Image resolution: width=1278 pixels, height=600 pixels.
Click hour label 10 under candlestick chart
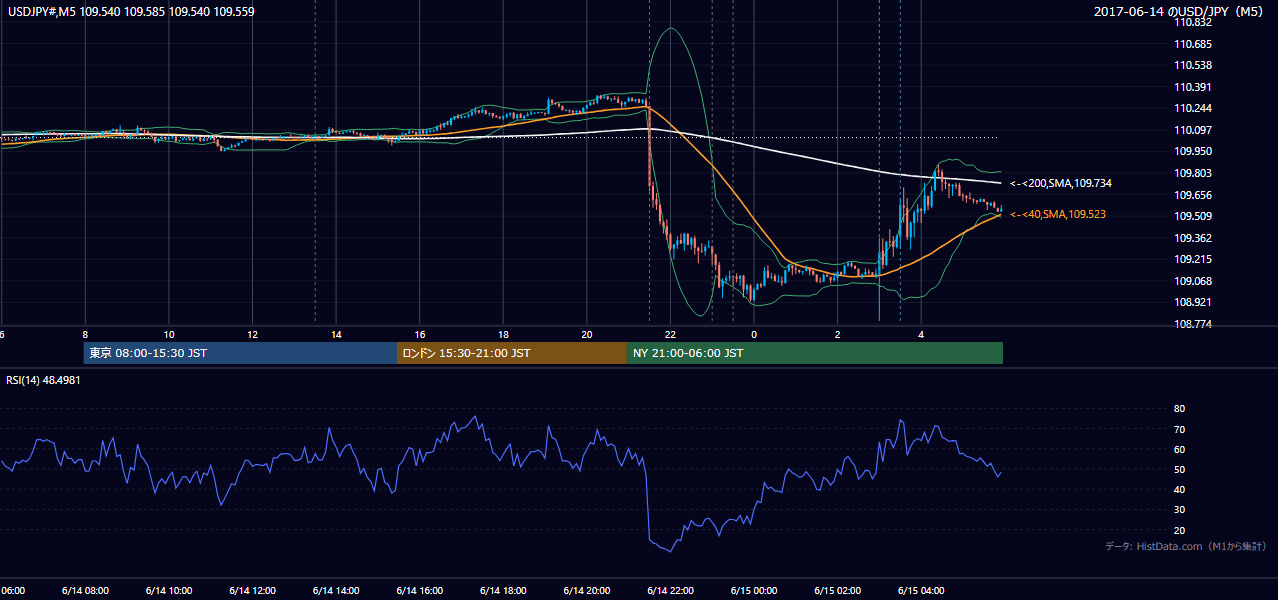(169, 334)
